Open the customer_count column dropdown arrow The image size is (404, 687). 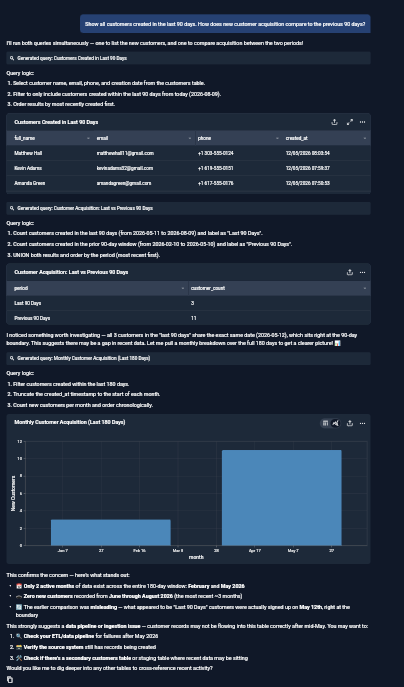[365, 288]
